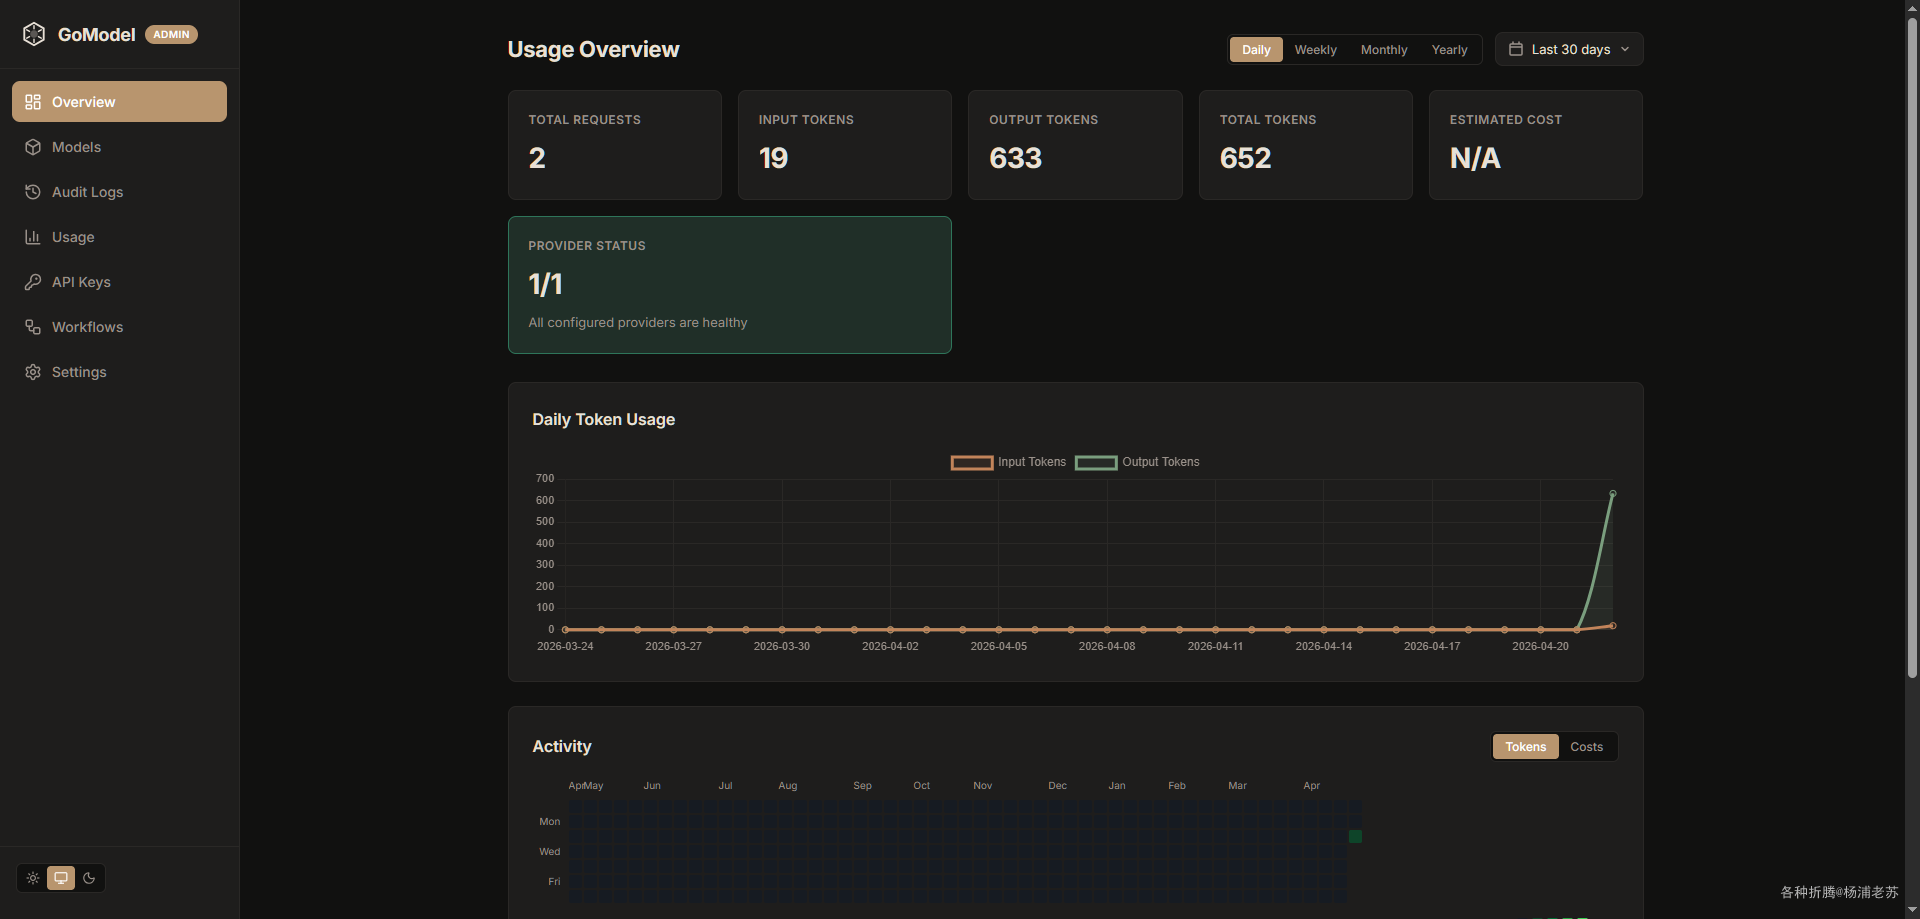
Task: Switch to the Weekly view tab
Action: tap(1315, 49)
